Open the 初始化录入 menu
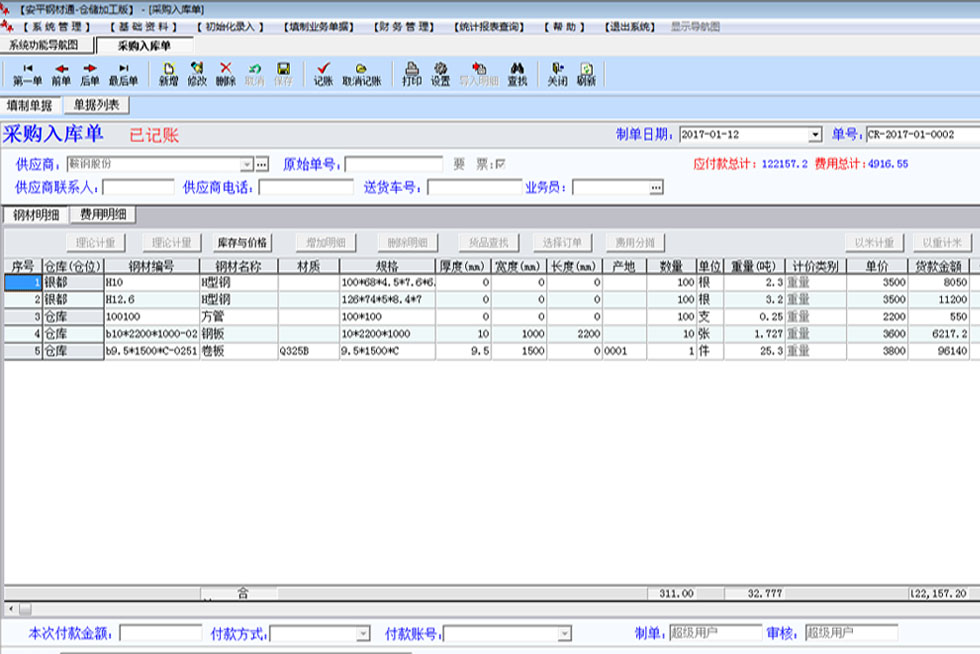 pos(230,27)
